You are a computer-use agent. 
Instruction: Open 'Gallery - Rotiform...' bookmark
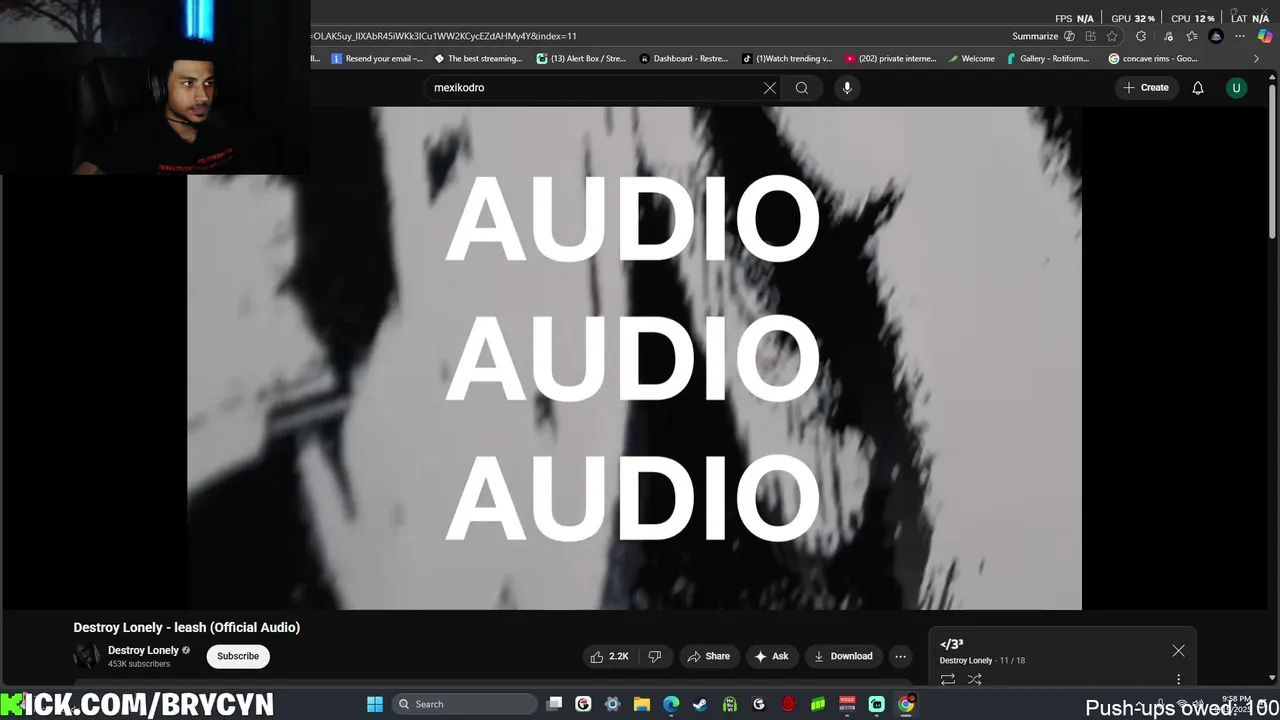click(x=1048, y=59)
